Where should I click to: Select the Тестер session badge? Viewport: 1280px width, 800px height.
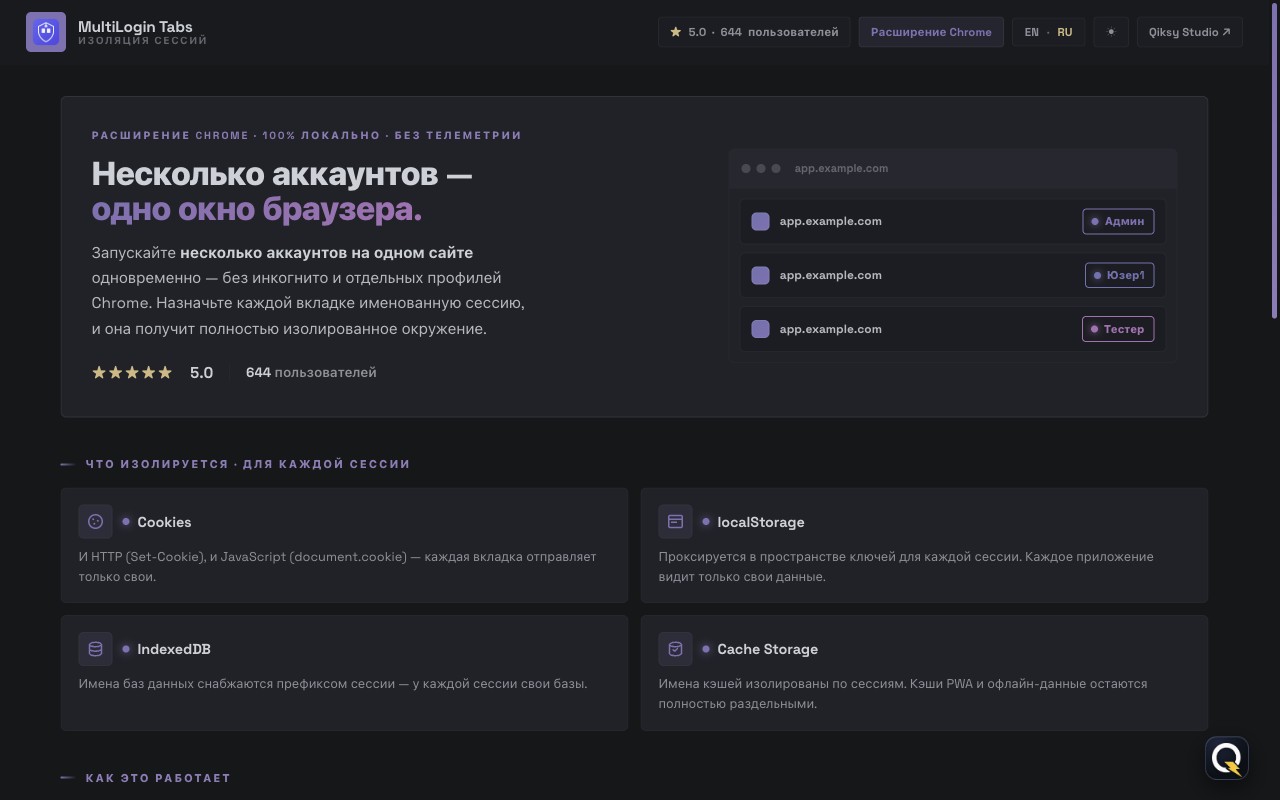tap(1118, 329)
